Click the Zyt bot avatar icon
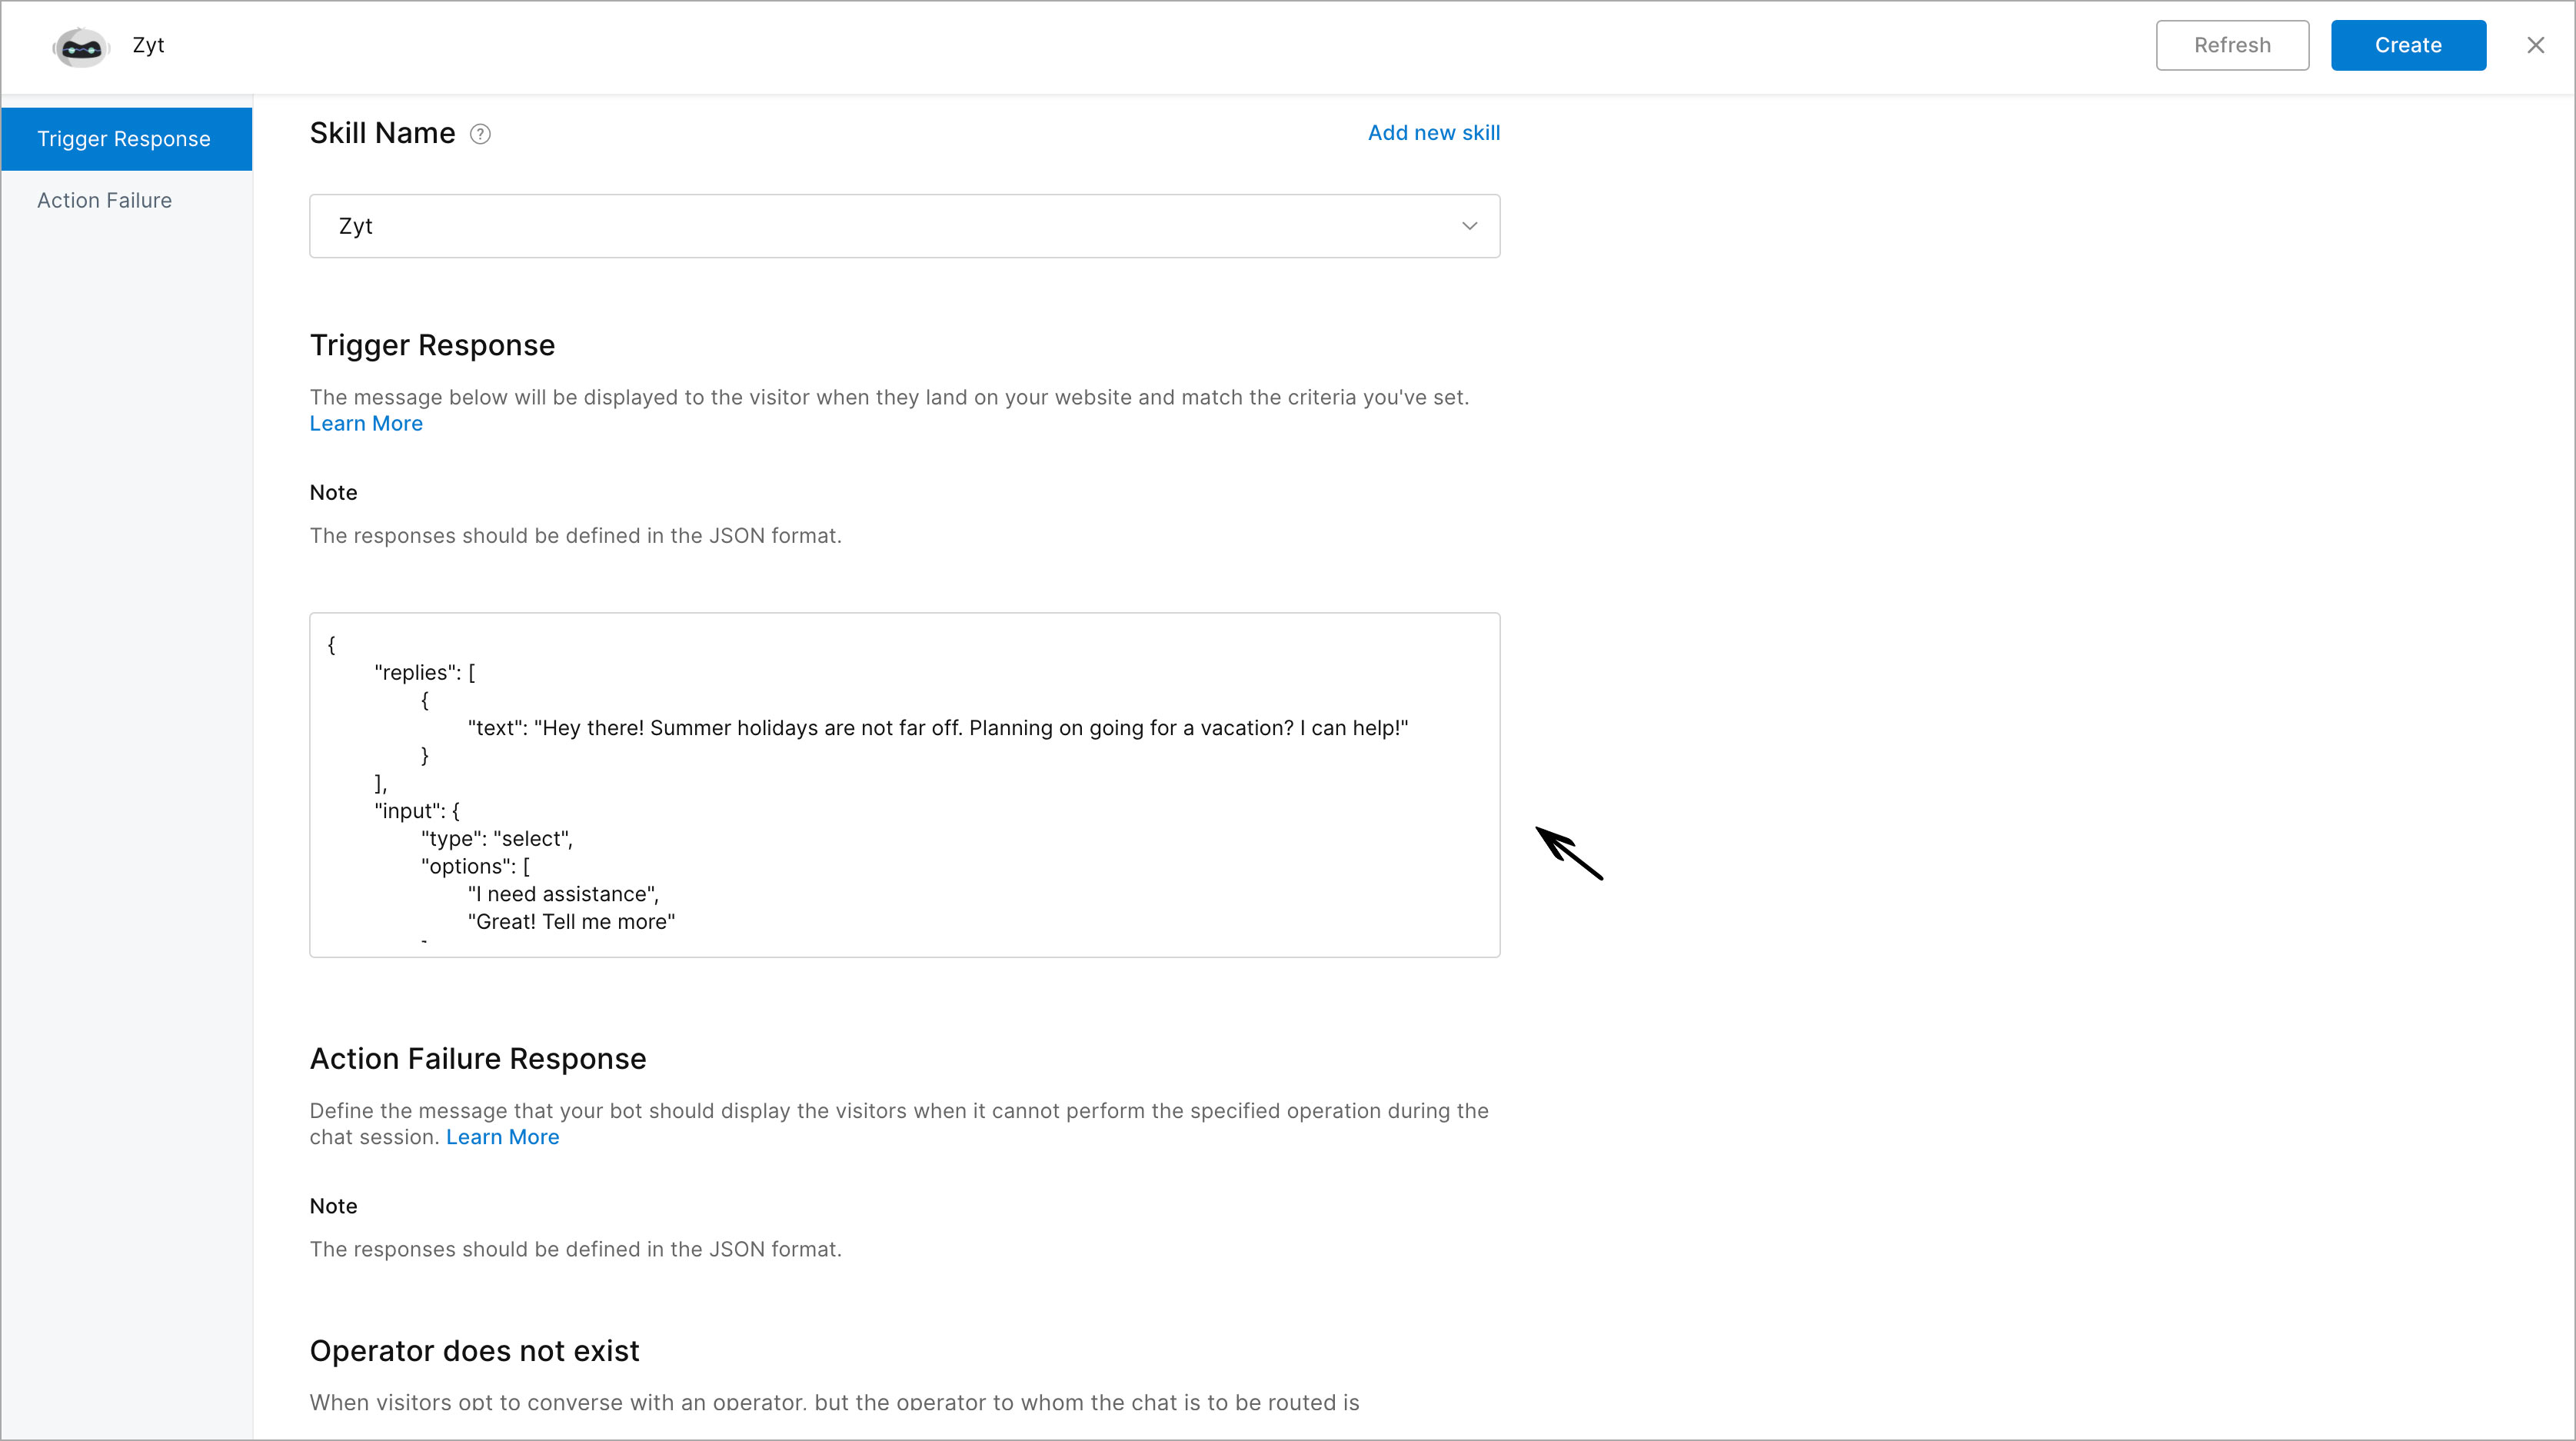Viewport: 2576px width, 1441px height. (80, 46)
